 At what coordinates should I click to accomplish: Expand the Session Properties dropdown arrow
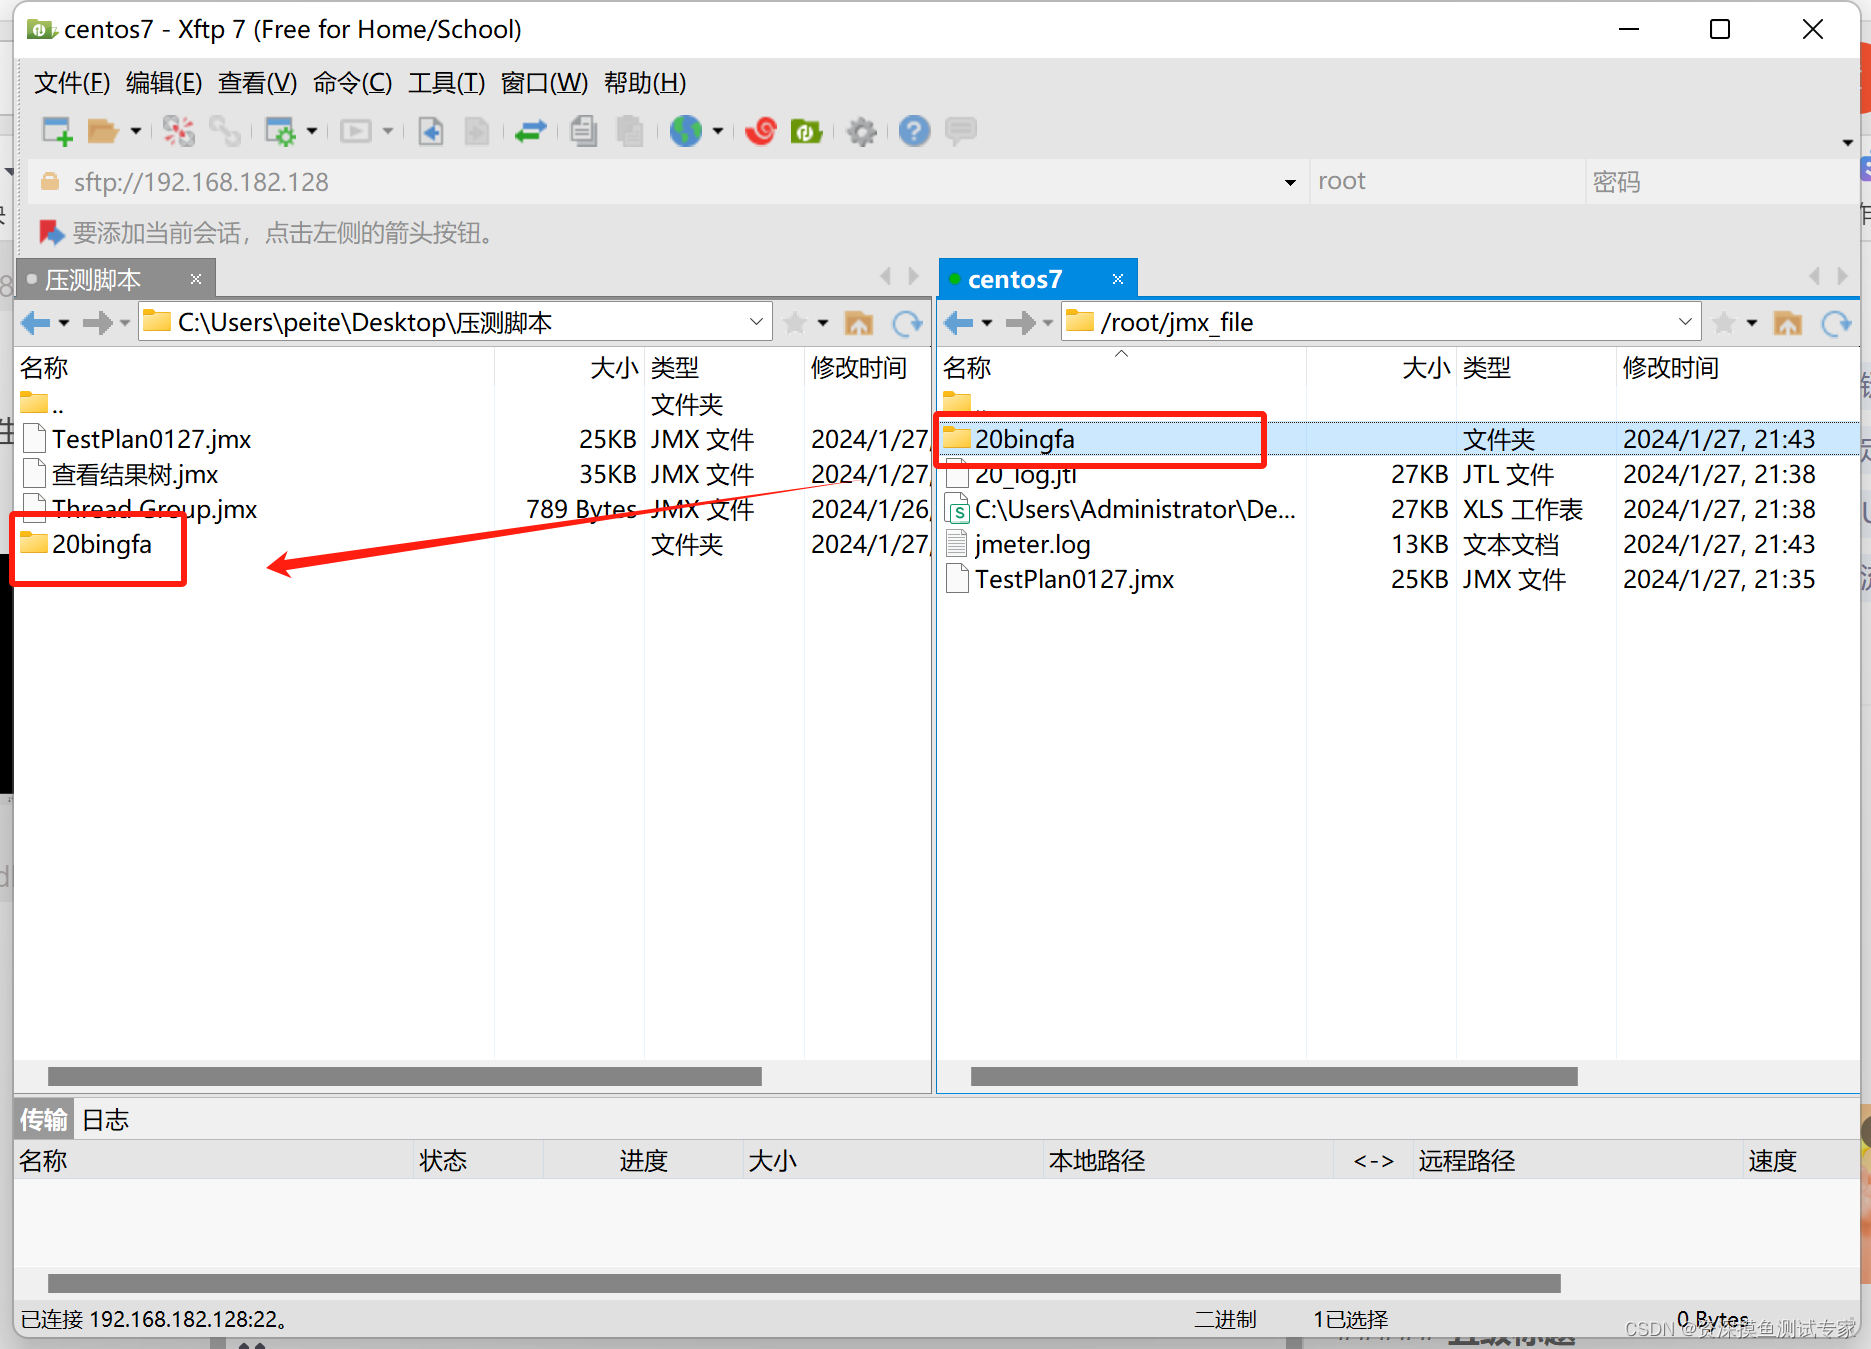tap(312, 131)
